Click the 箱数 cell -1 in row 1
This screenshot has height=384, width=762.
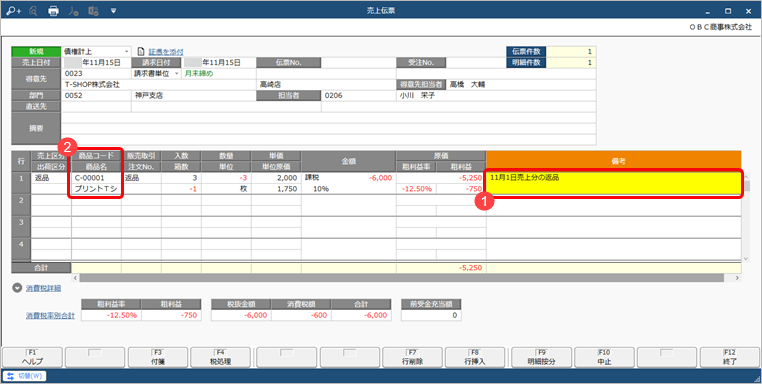click(181, 189)
